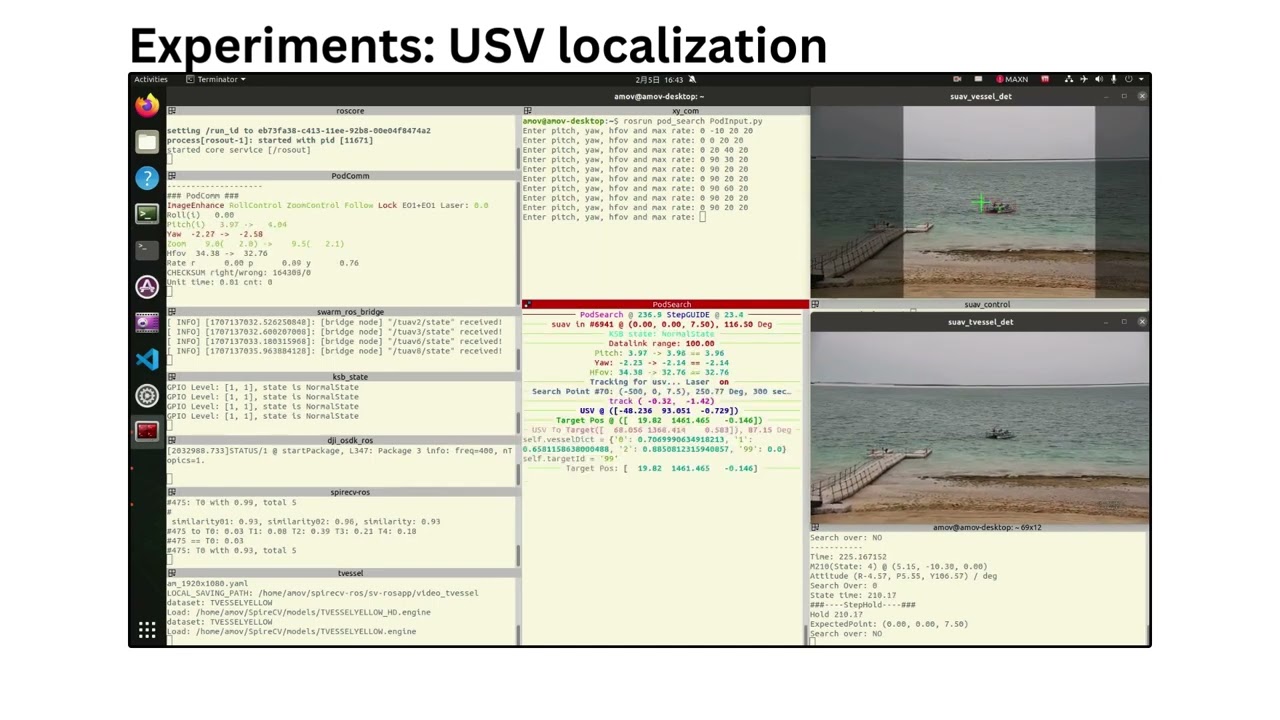Click the microphone tray icon
1280x720 pixels.
pos(1113,79)
